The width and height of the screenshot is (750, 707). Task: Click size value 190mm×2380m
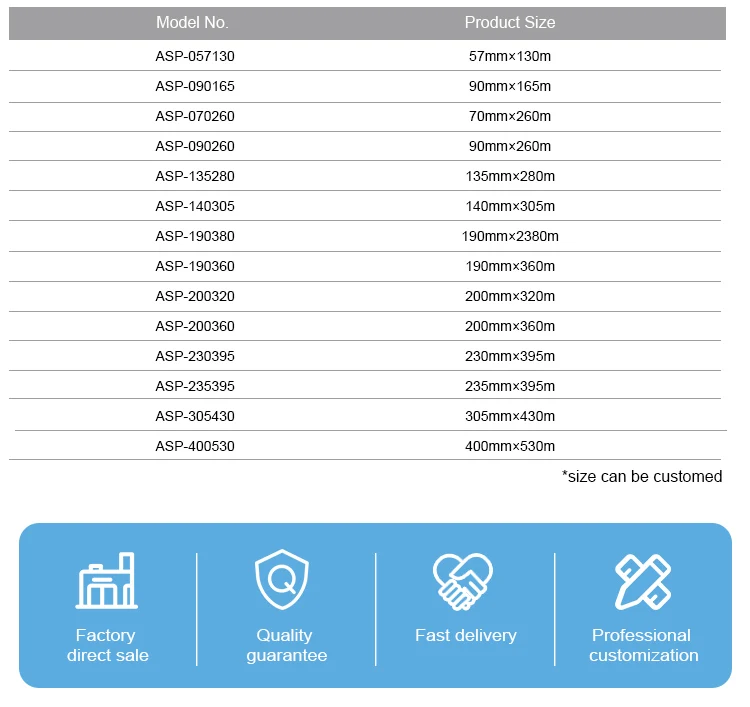[510, 236]
